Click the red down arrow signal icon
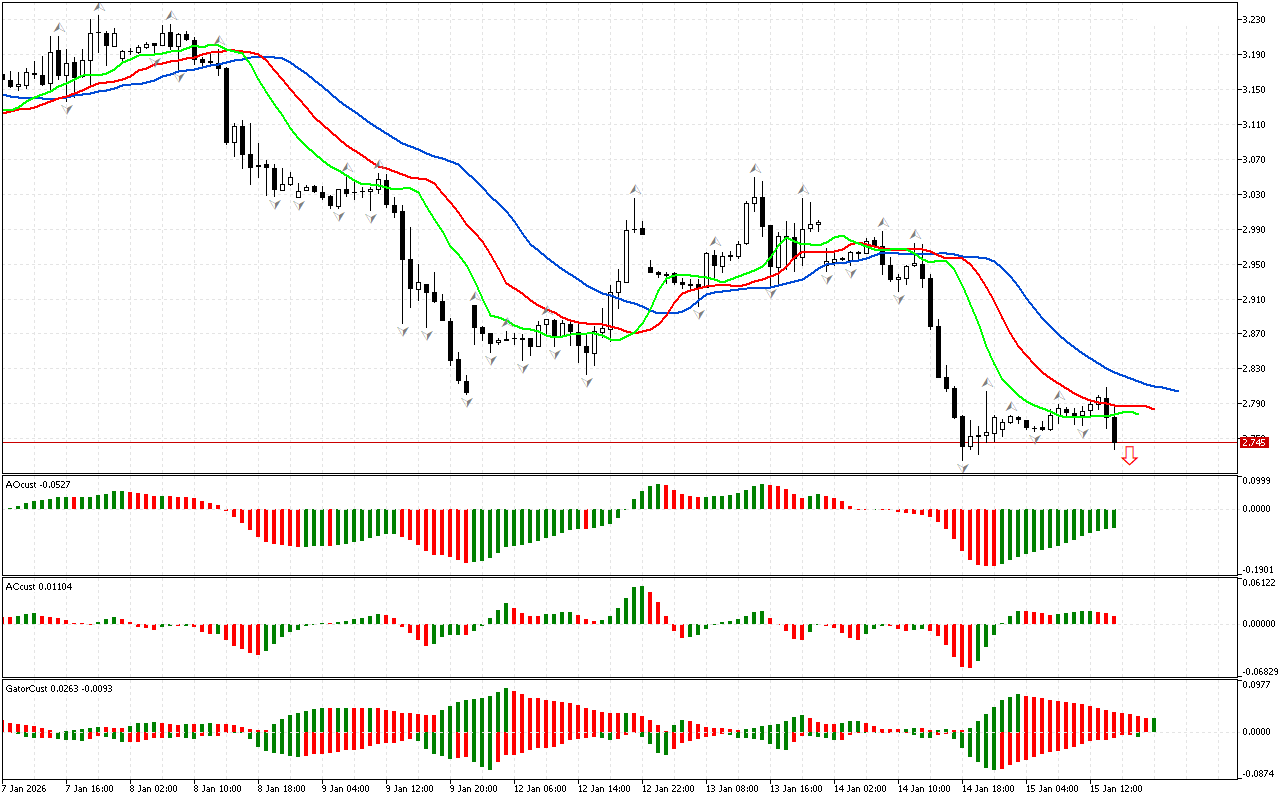This screenshot has height=800, width=1280. [x=1129, y=456]
